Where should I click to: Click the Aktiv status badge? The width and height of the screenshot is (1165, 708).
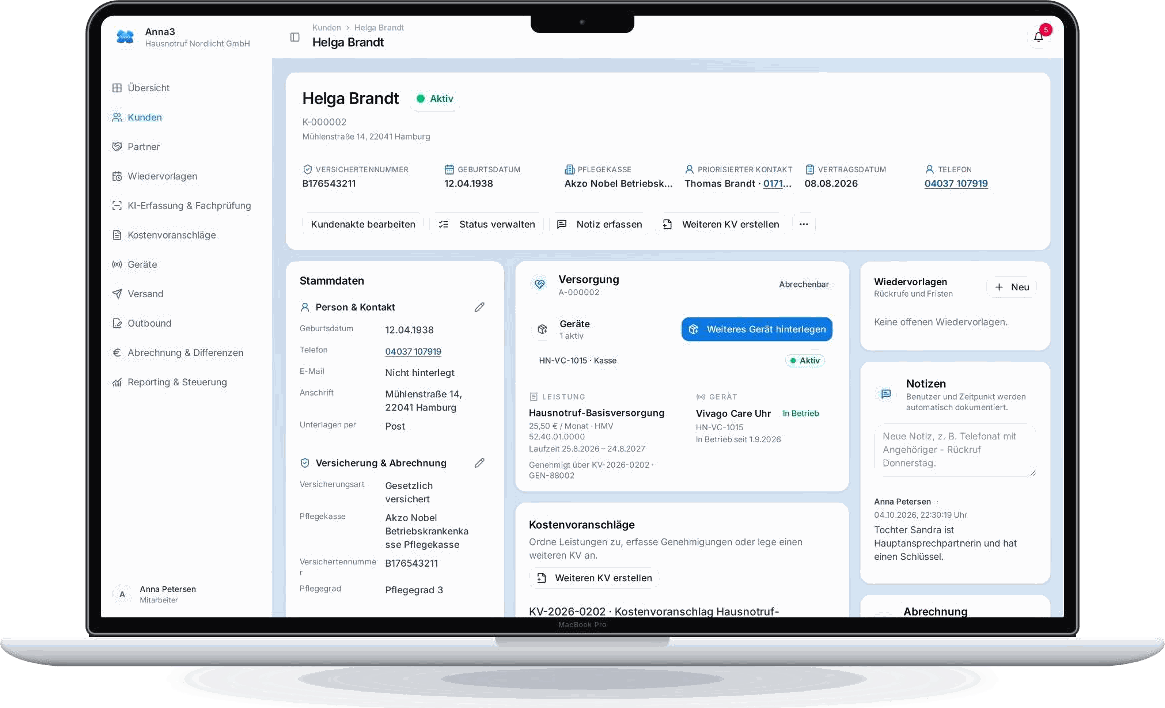click(435, 99)
